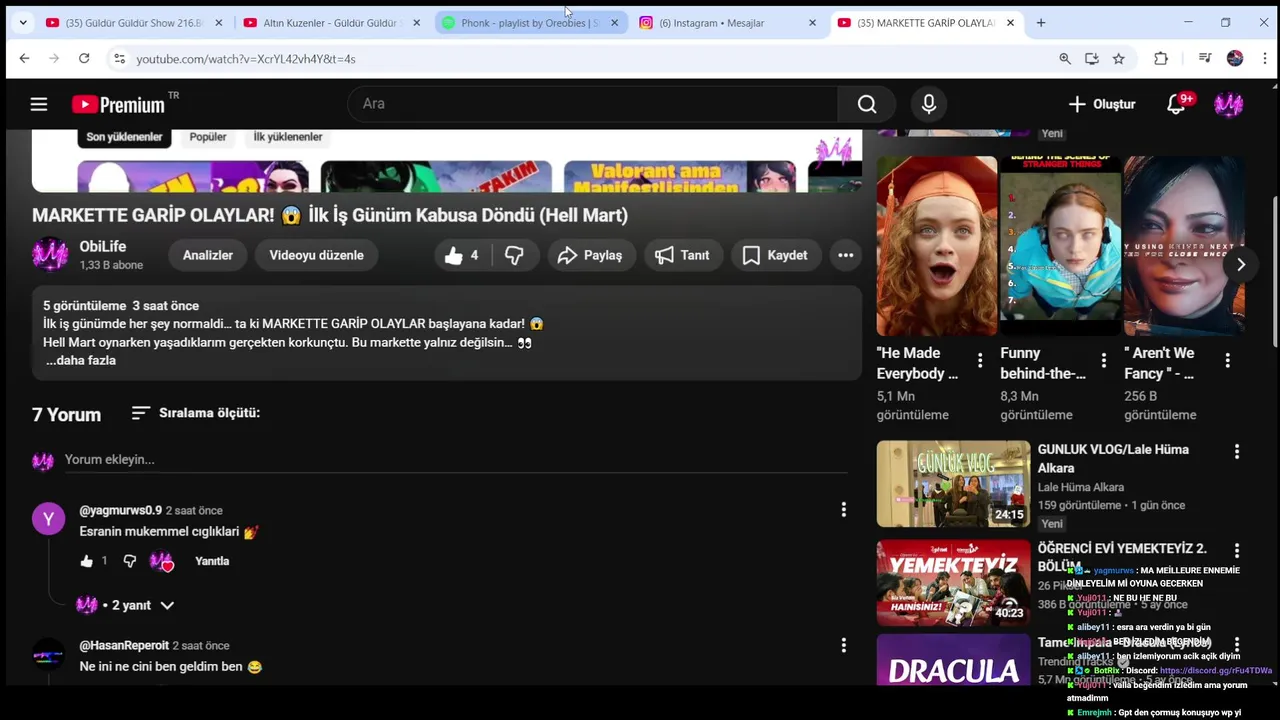Switch to Instagram Mesajlar tab
The width and height of the screenshot is (1280, 720).
(x=726, y=23)
